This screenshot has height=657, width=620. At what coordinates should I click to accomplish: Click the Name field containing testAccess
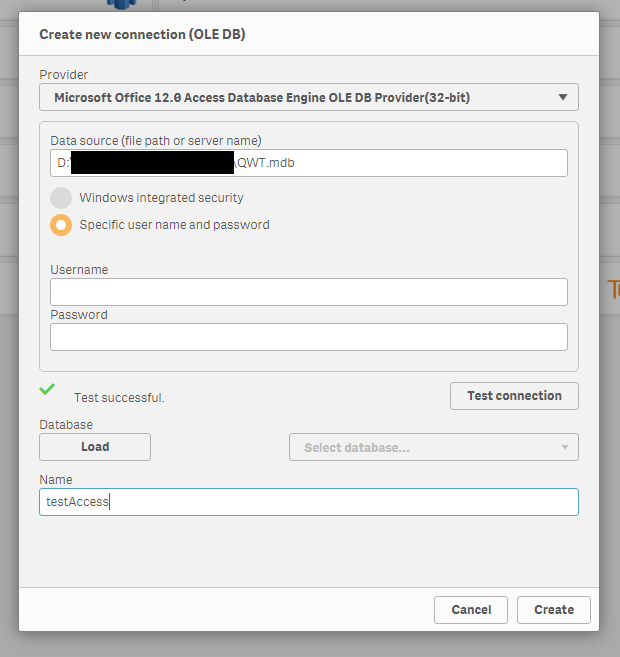[308, 502]
